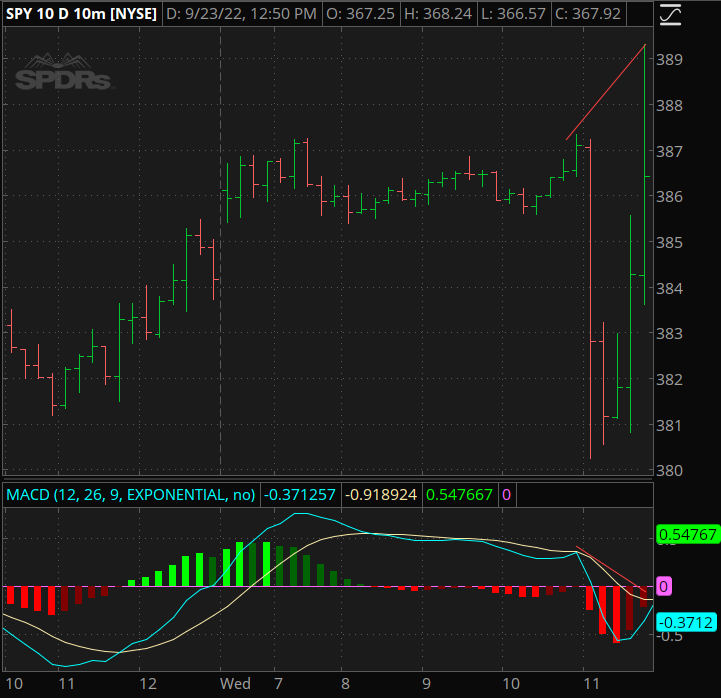Viewport: 721px width, 698px height.
Task: Click the MACD (12, 26, 9, EXPONENTIAL, no) study label
Action: (131, 495)
